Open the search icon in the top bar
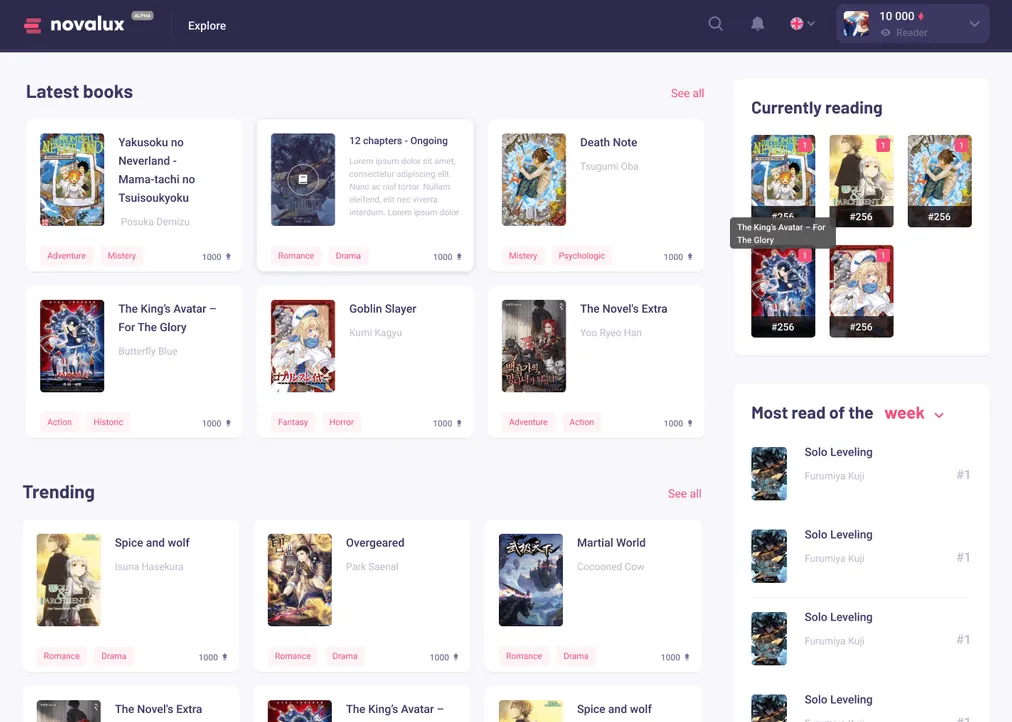The width and height of the screenshot is (1012, 722). 715,23
